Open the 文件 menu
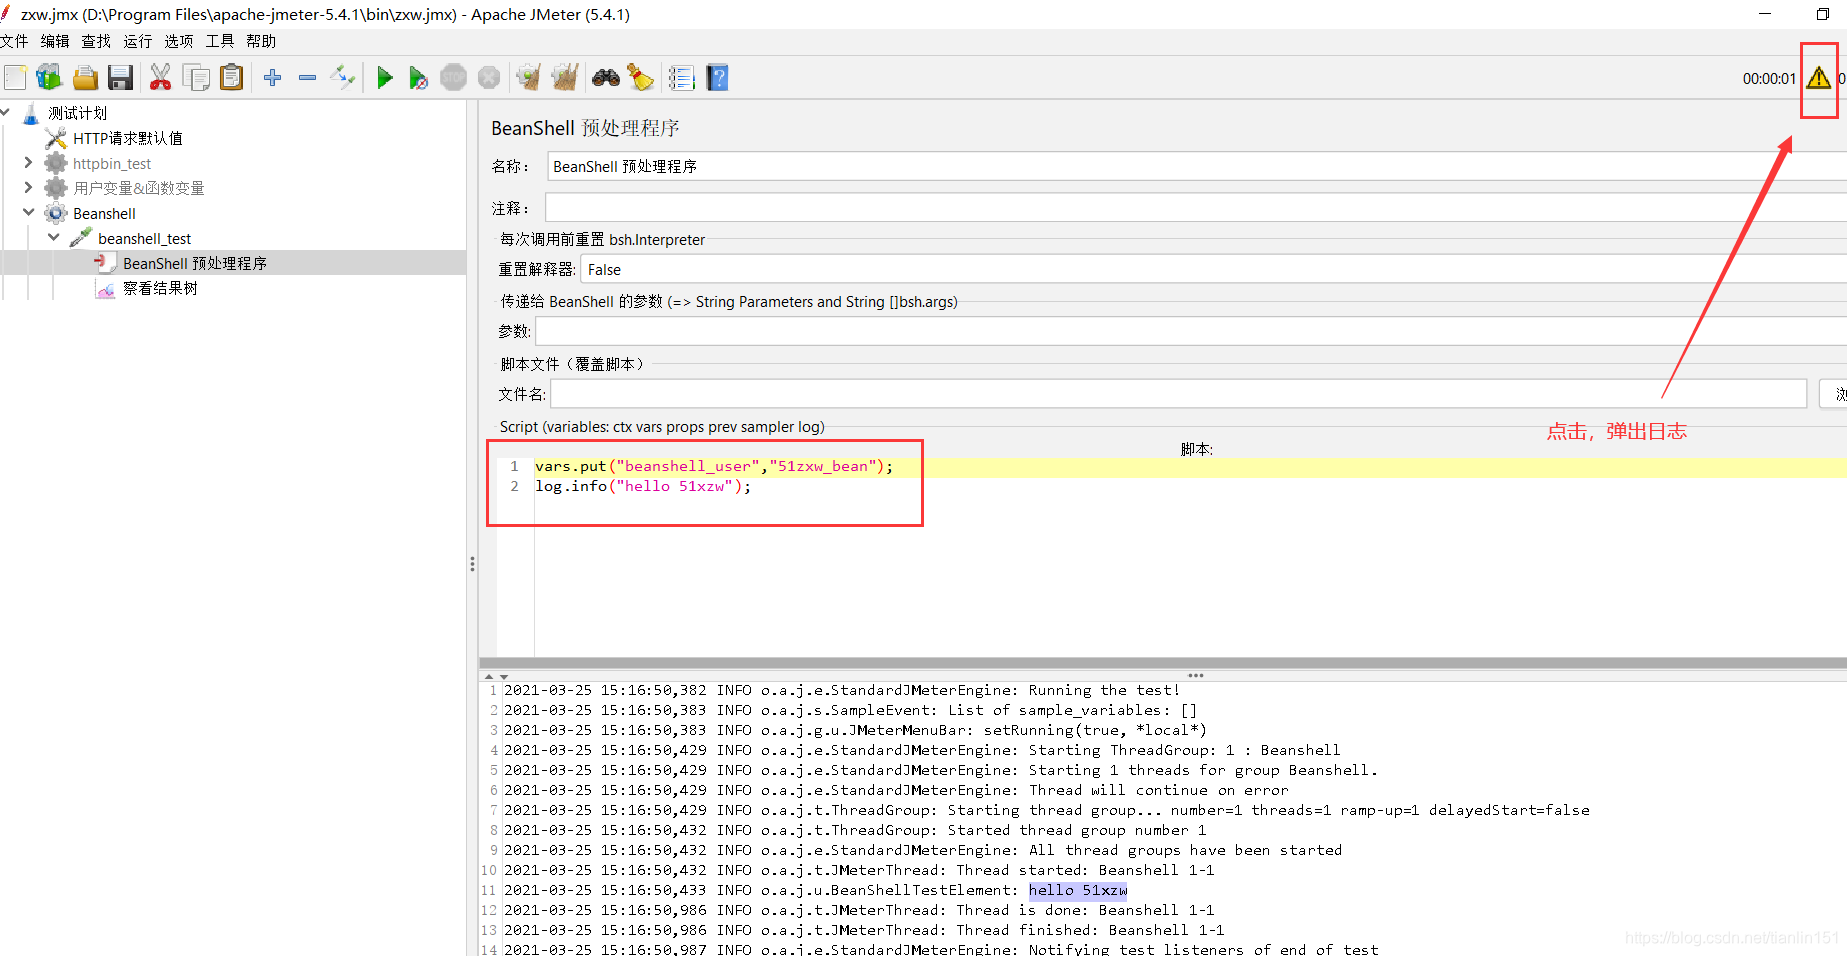The width and height of the screenshot is (1847, 956). [x=14, y=41]
